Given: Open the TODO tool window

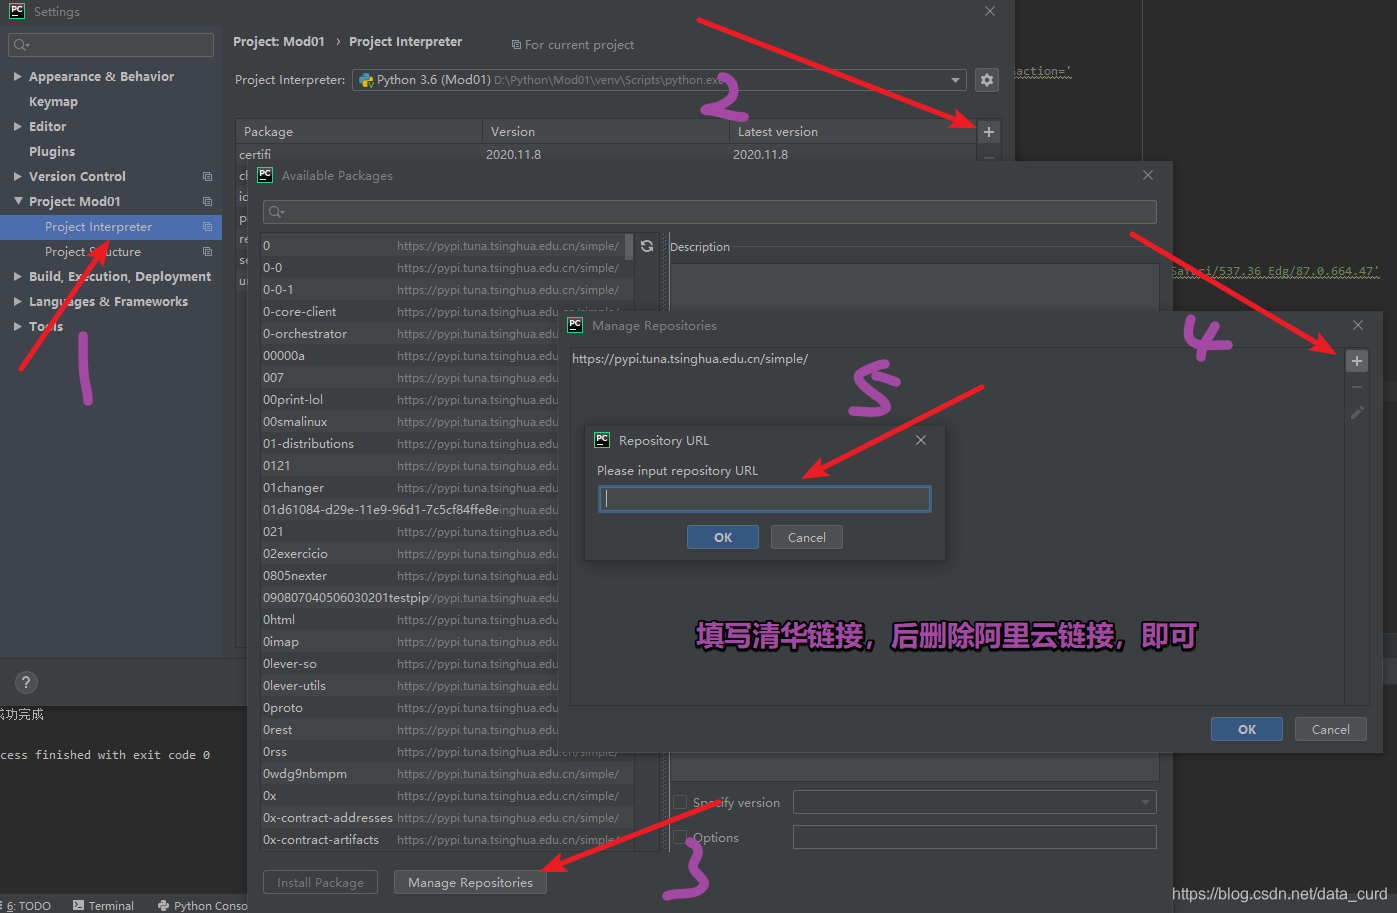Looking at the screenshot, I should click(x=28, y=905).
